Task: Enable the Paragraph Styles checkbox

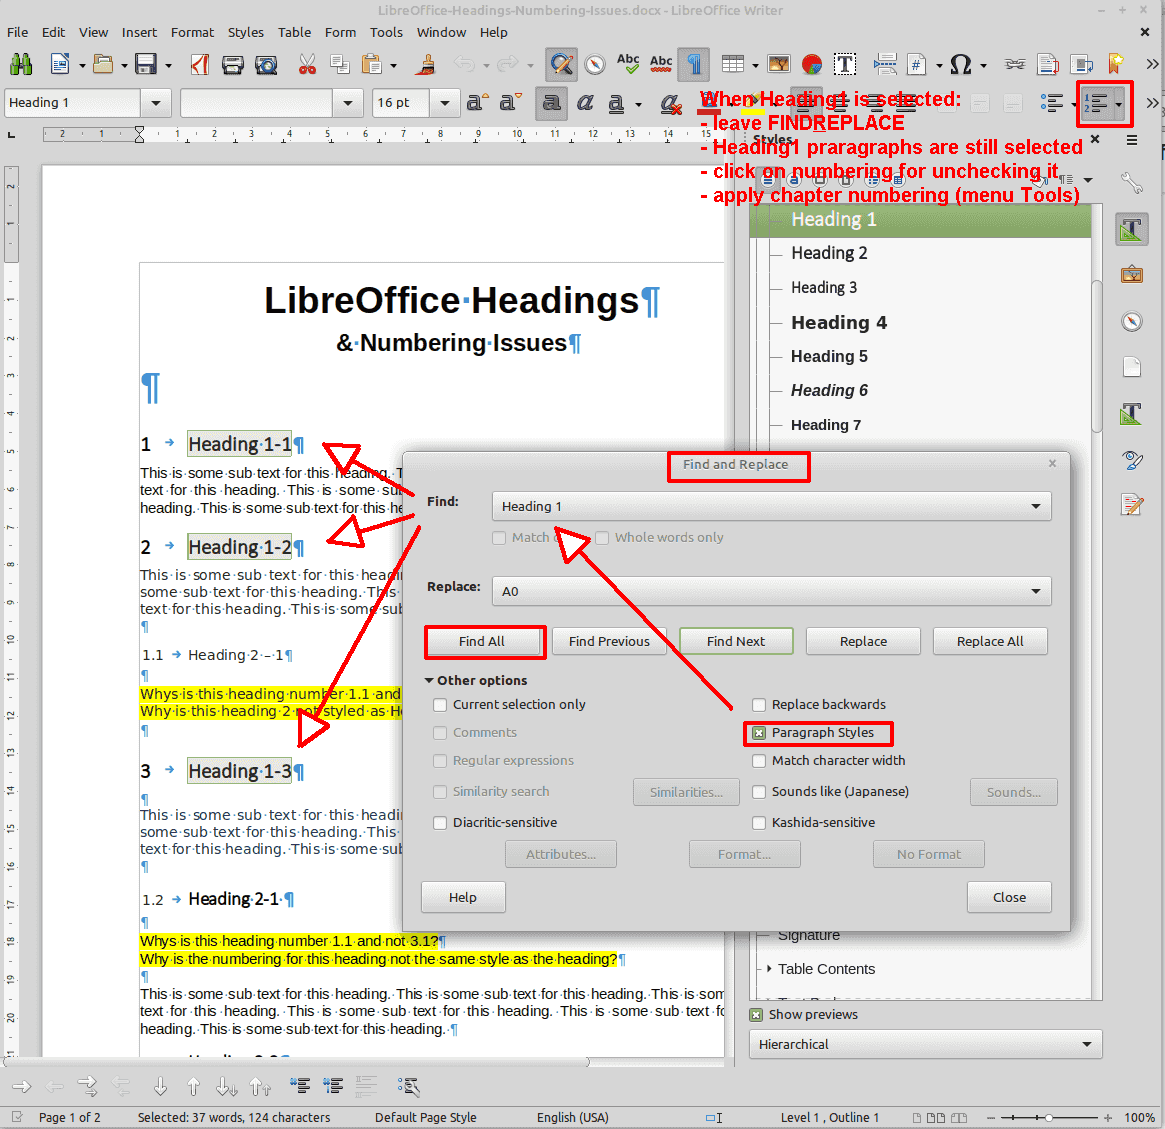Action: click(x=759, y=733)
